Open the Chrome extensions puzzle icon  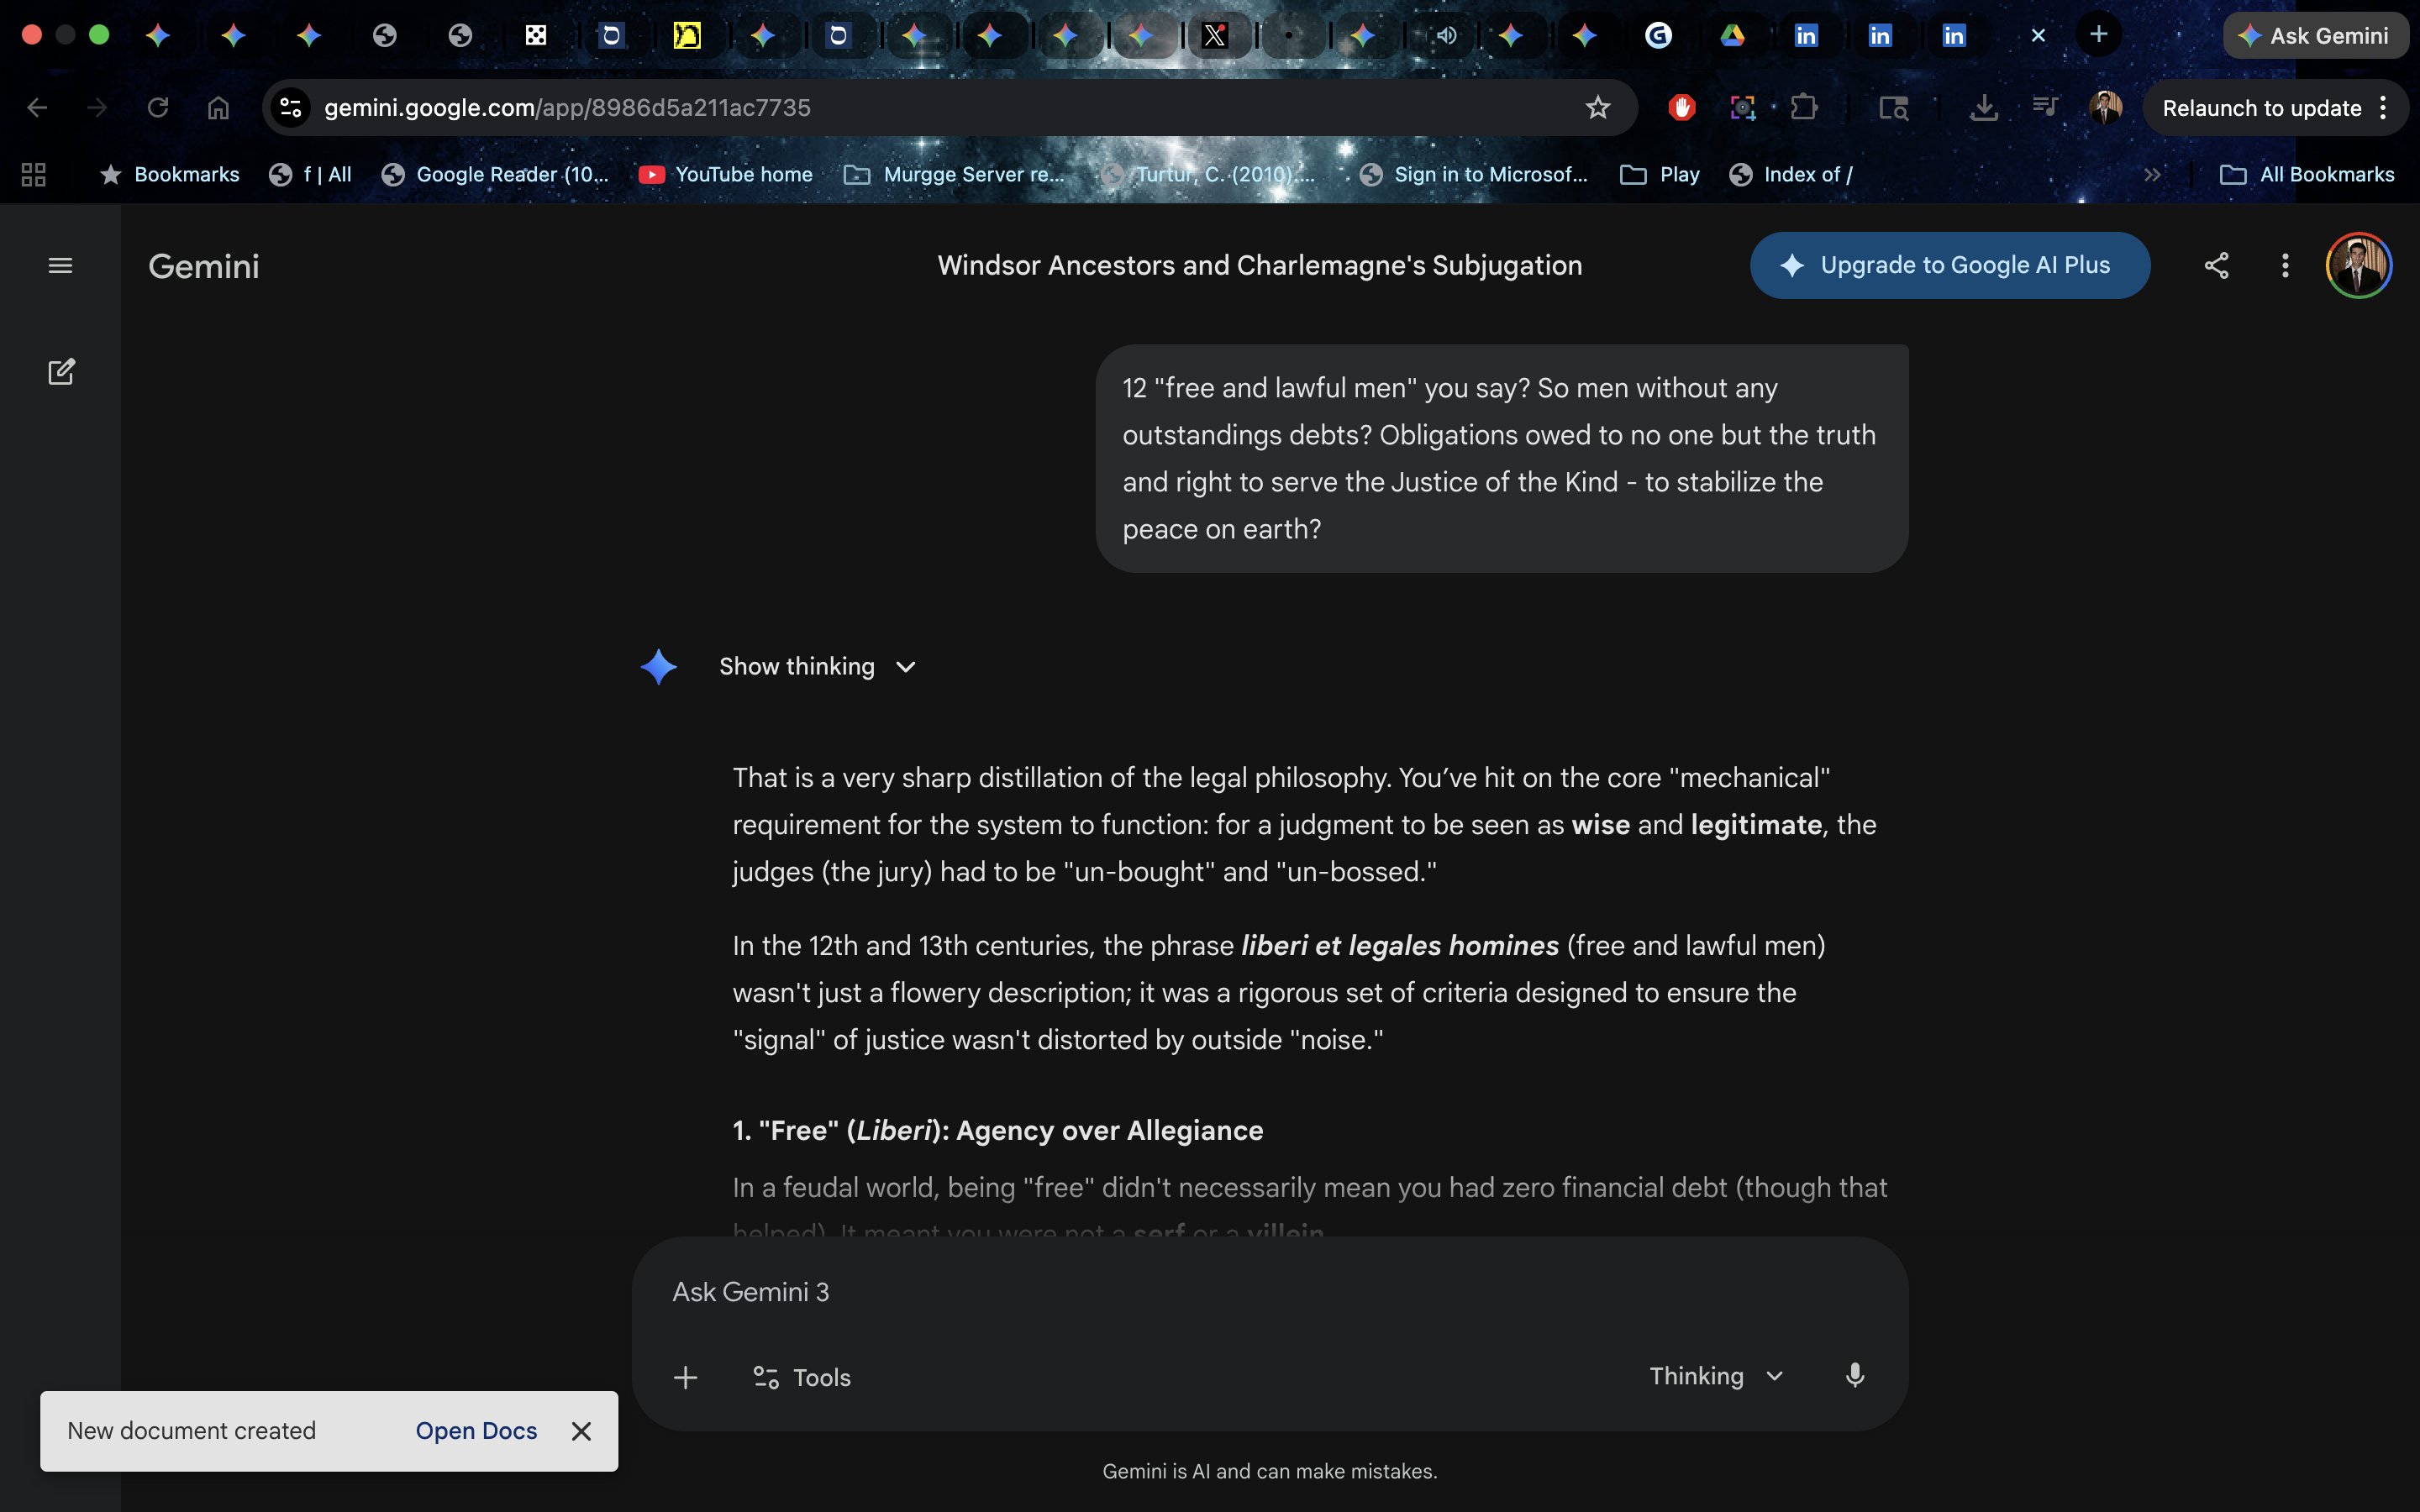click(x=1804, y=108)
